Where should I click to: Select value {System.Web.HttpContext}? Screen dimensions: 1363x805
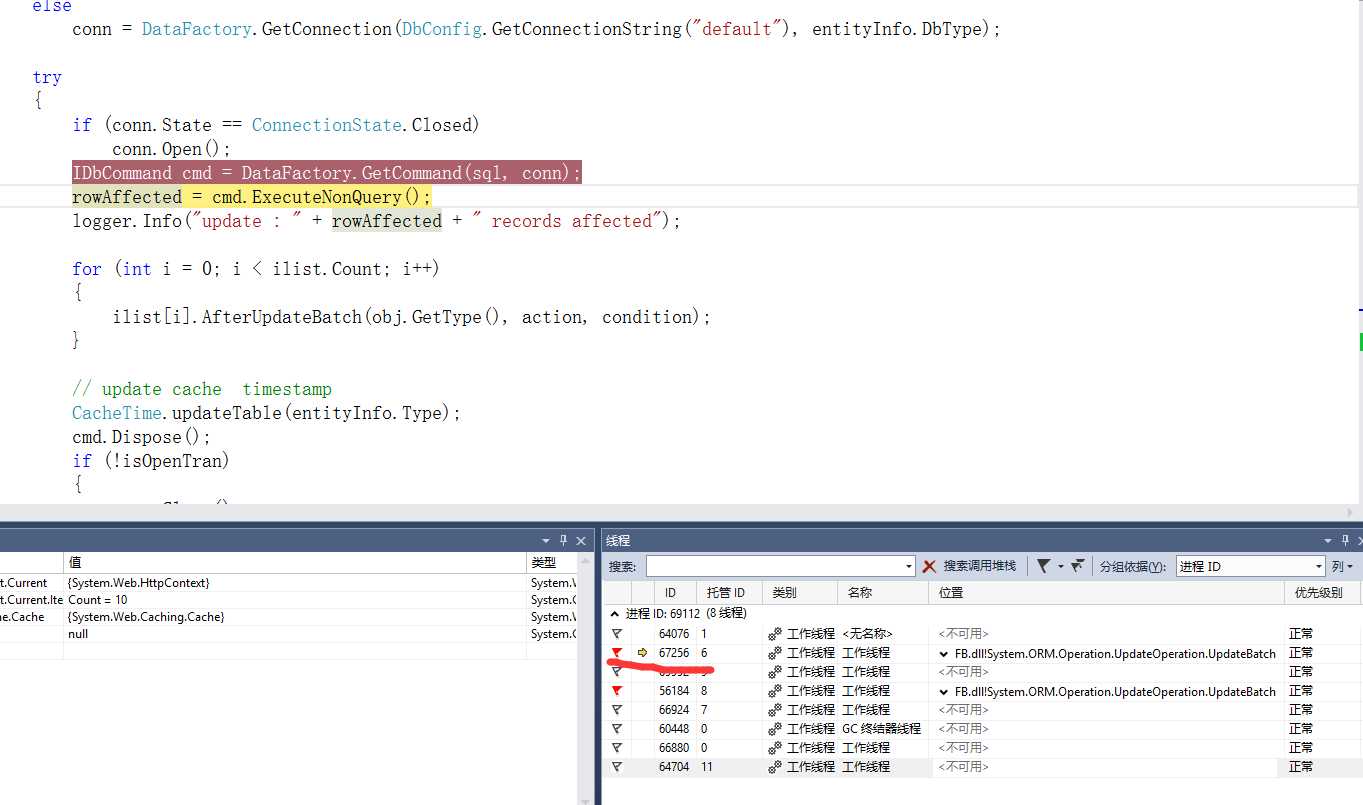coord(139,583)
